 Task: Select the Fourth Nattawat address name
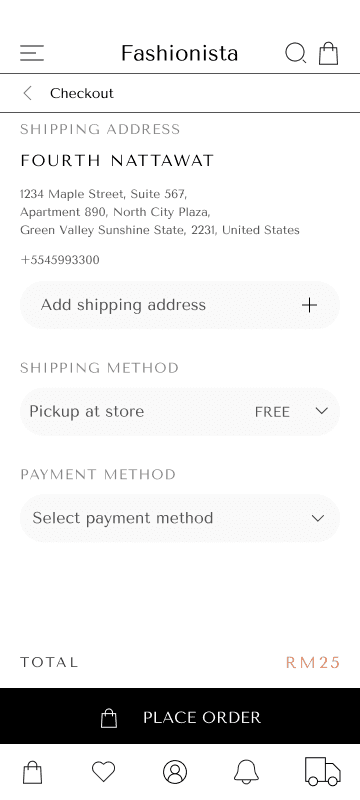[117, 161]
